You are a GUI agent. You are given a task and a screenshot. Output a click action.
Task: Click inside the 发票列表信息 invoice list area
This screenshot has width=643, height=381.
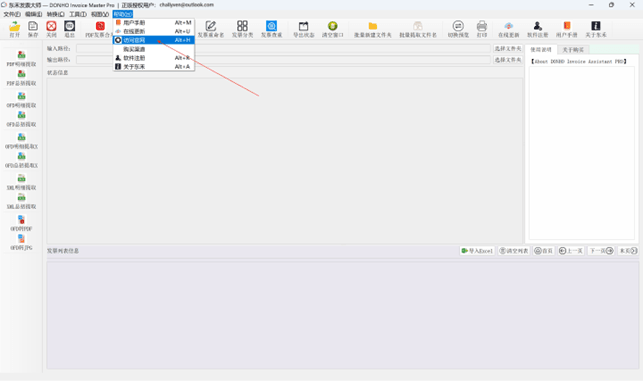point(342,315)
